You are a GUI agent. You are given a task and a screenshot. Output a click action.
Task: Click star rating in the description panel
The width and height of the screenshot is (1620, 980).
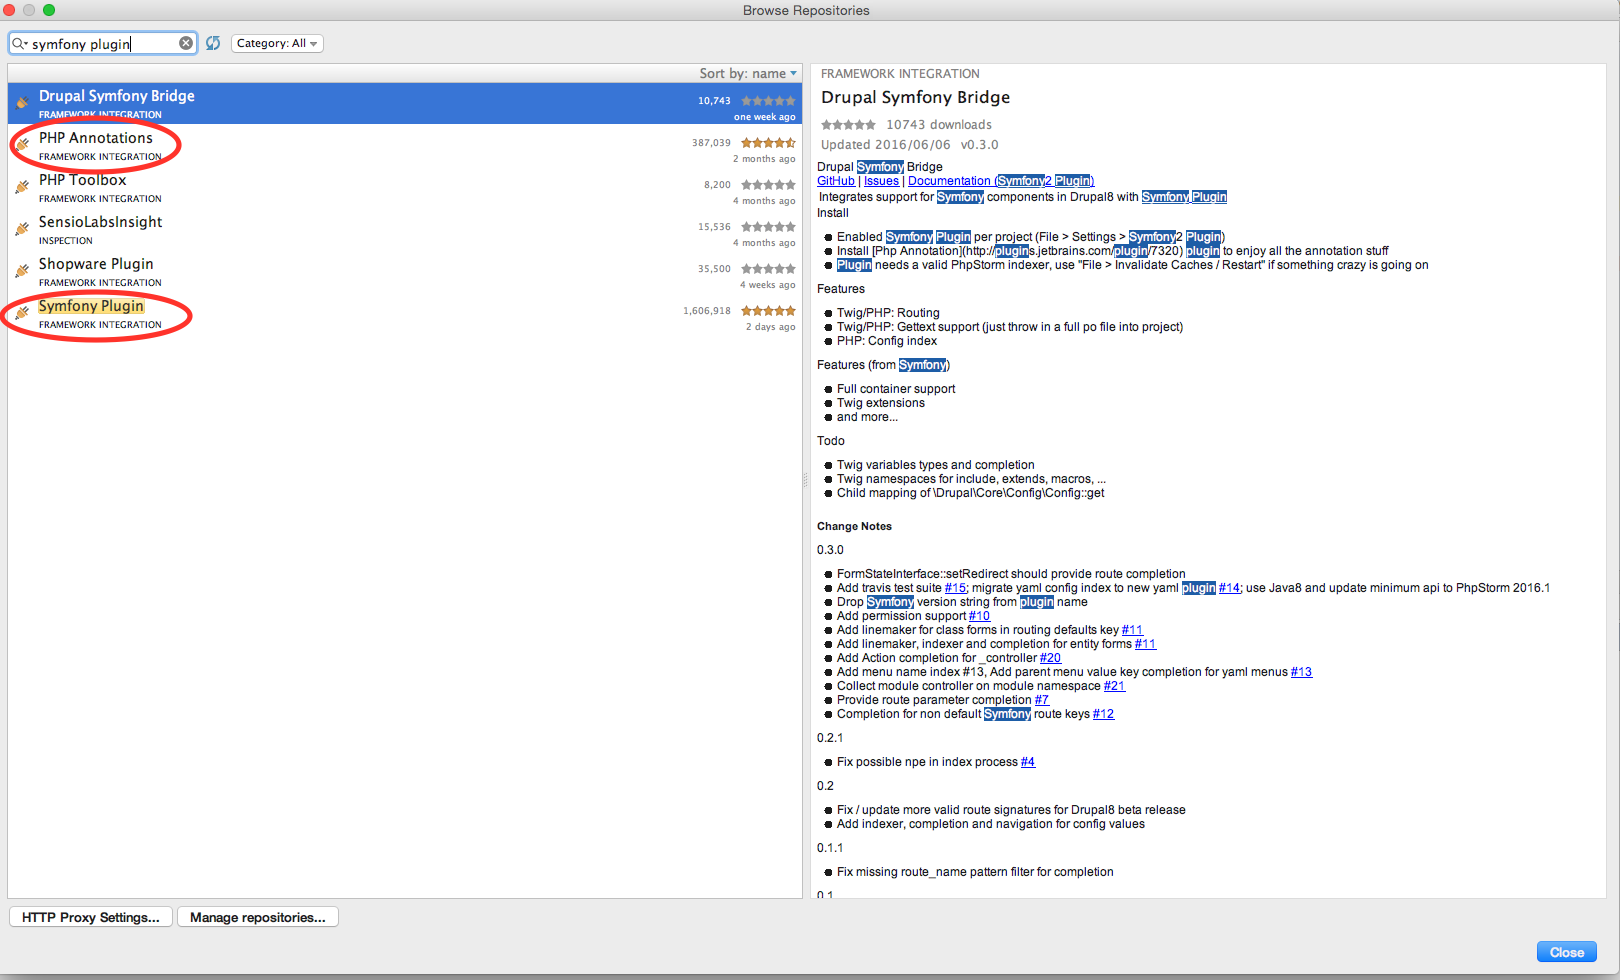[848, 125]
